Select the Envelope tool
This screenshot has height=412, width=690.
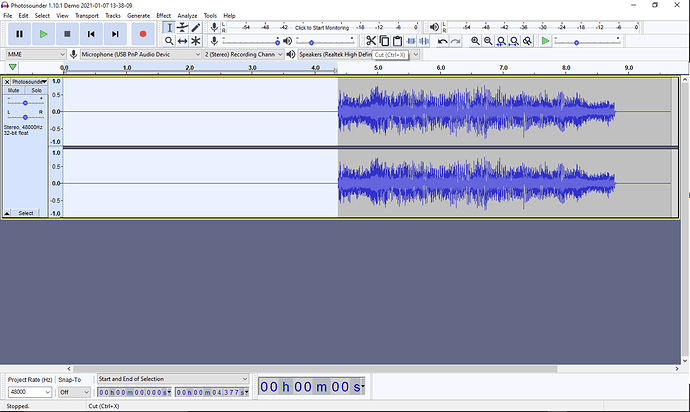pos(182,28)
